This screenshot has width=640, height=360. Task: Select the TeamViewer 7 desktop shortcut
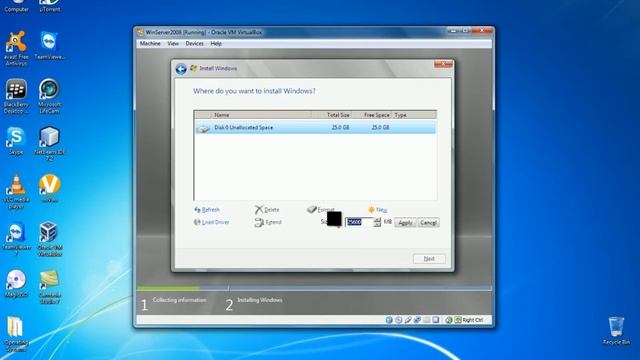point(16,240)
